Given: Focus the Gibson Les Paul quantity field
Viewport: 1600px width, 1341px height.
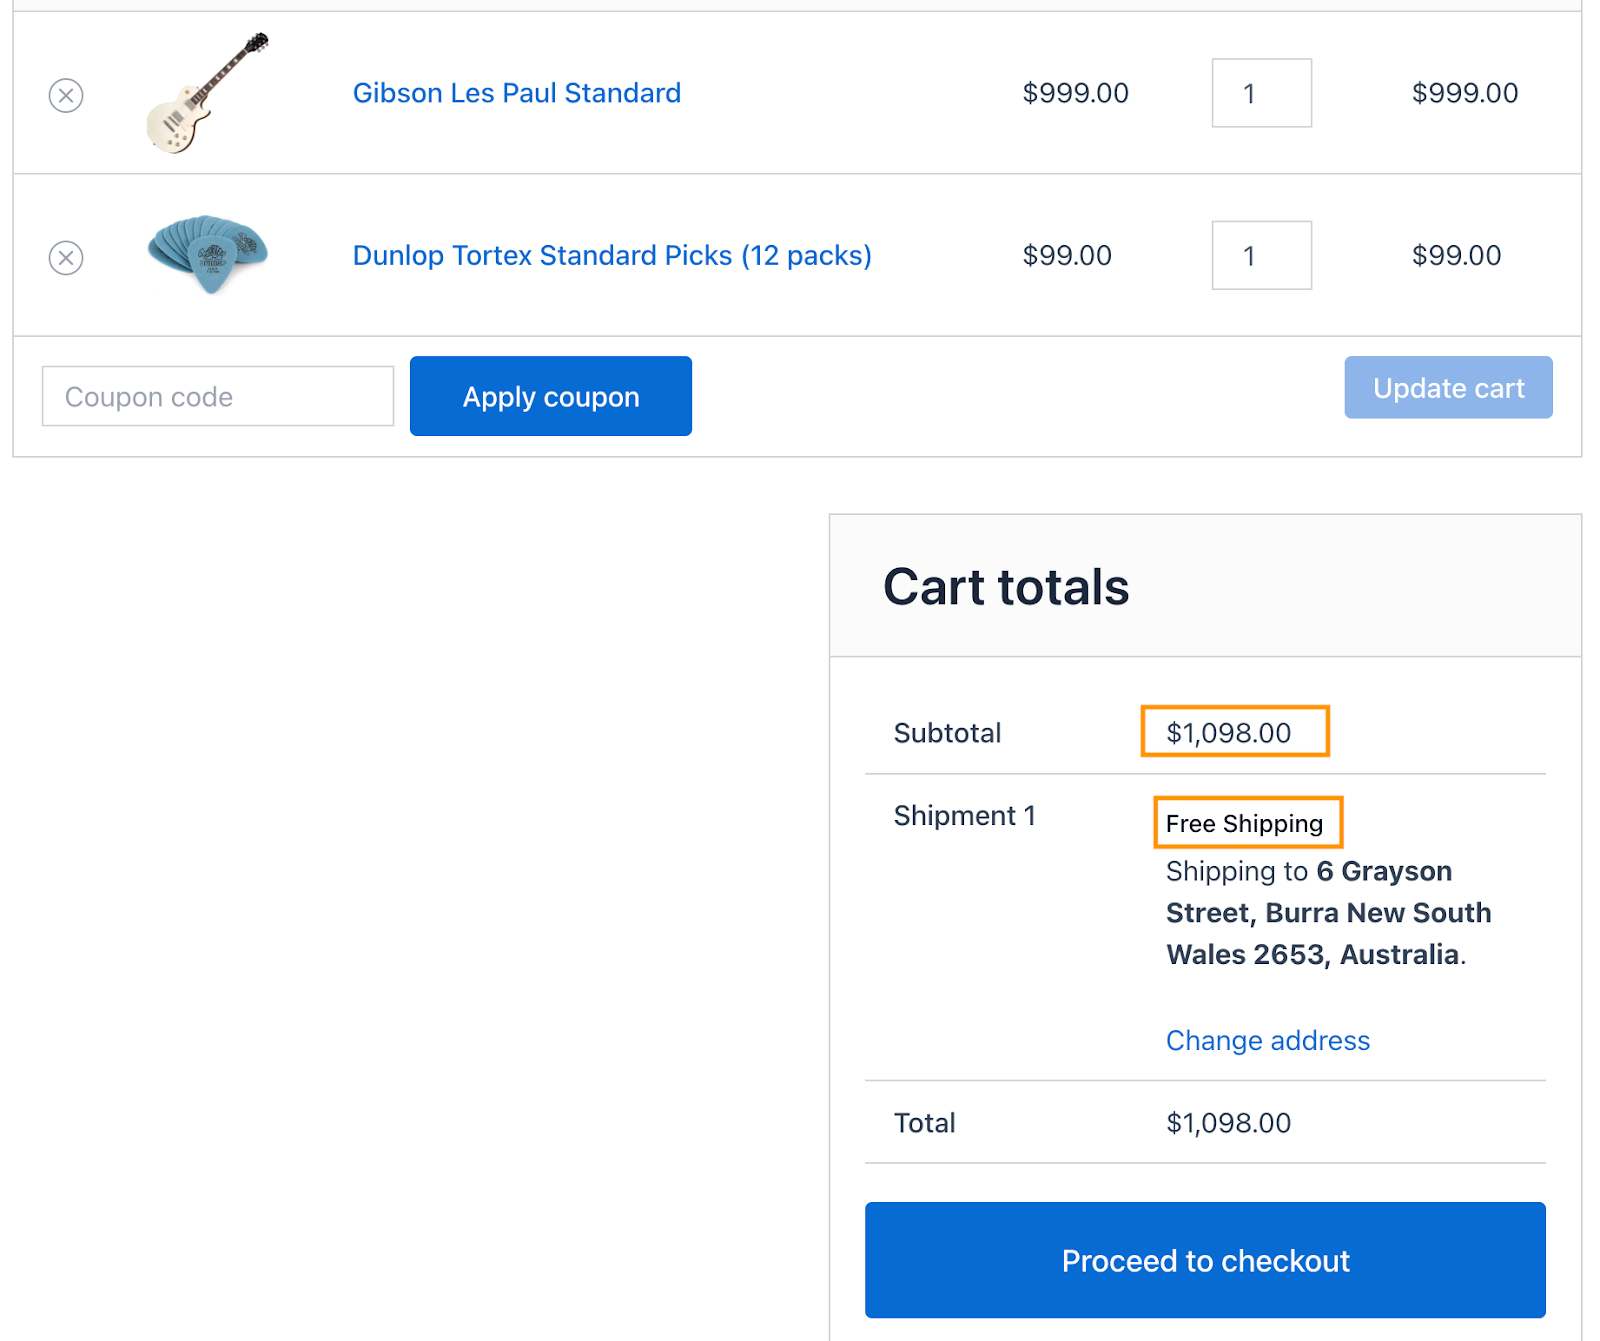Looking at the screenshot, I should click(x=1261, y=93).
